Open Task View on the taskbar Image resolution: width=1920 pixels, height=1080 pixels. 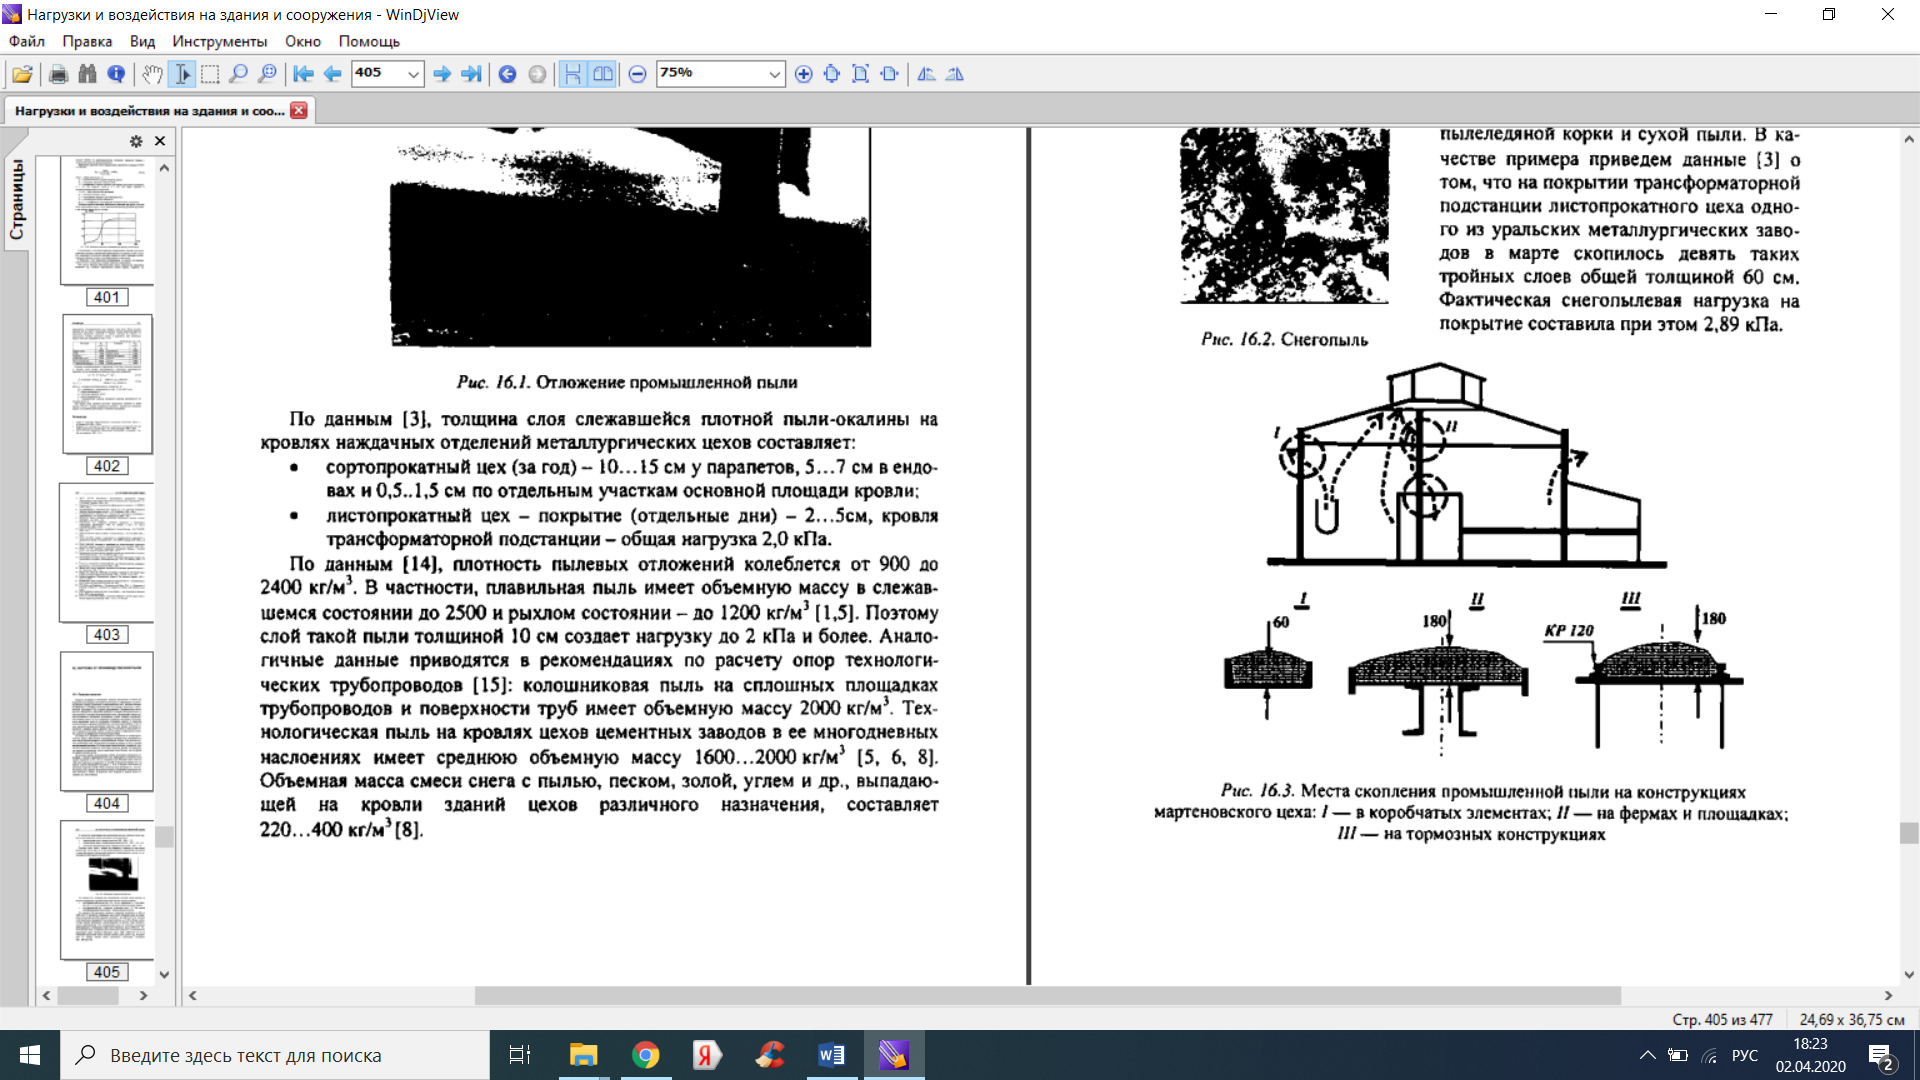520,1055
